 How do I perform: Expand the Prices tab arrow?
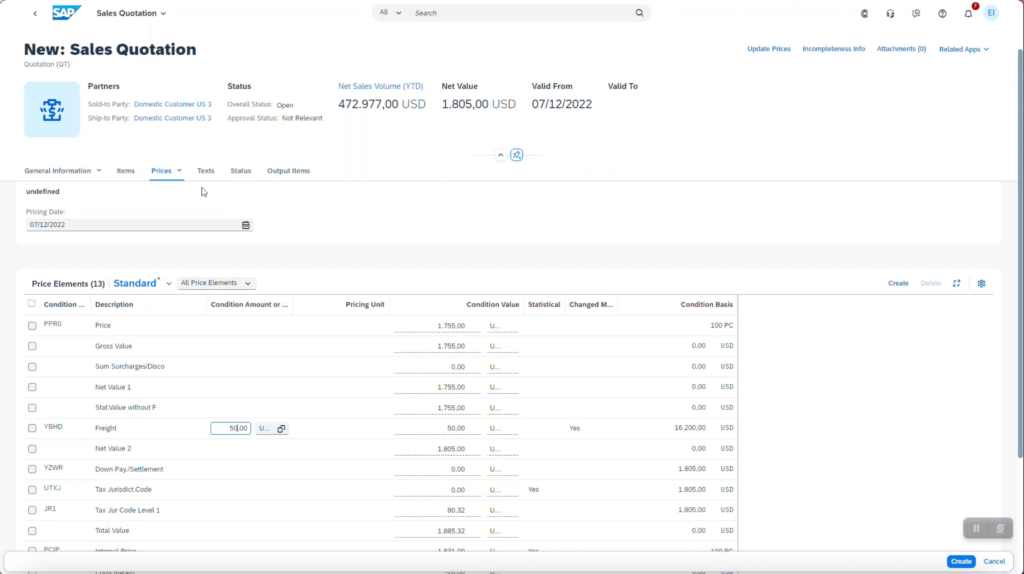(179, 170)
